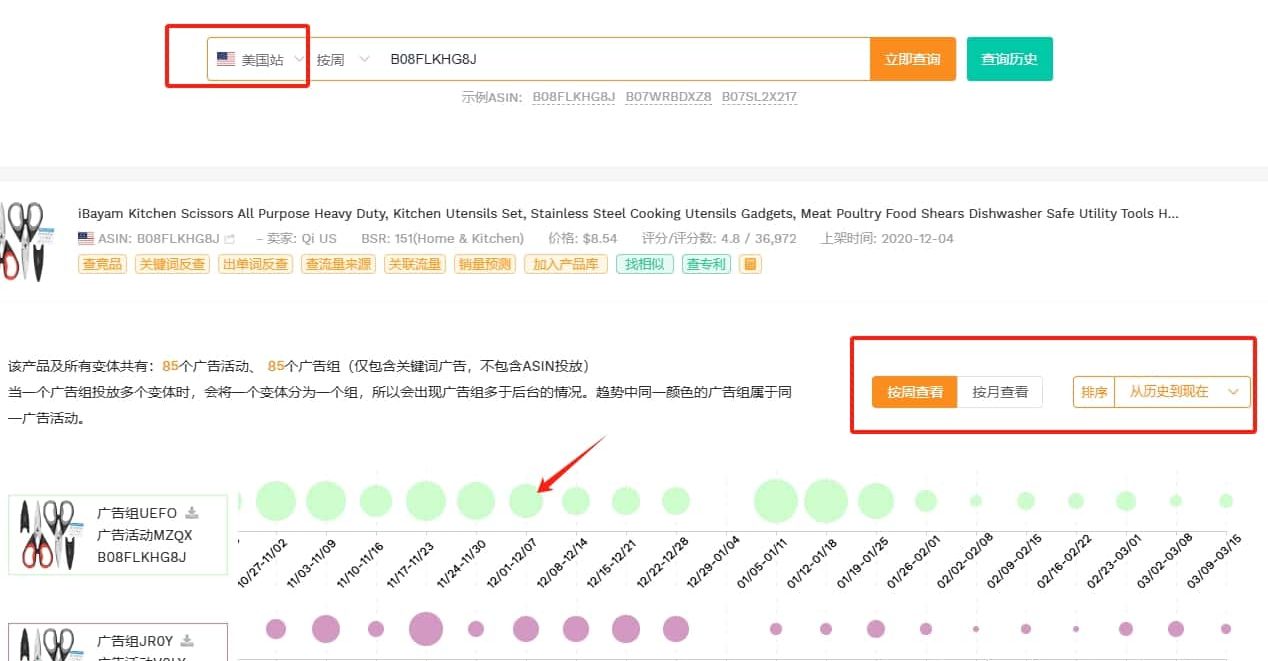
Task: Switch to the 按周查看 weekly view tab
Action: click(913, 392)
